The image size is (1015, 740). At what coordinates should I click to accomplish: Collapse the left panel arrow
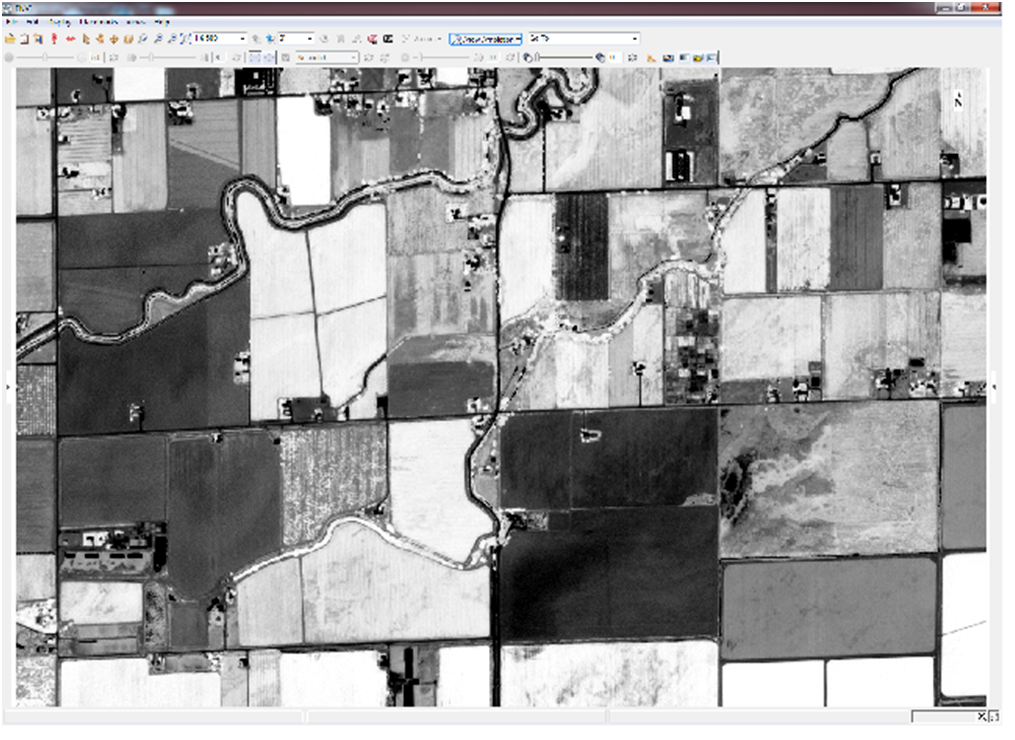[8, 387]
